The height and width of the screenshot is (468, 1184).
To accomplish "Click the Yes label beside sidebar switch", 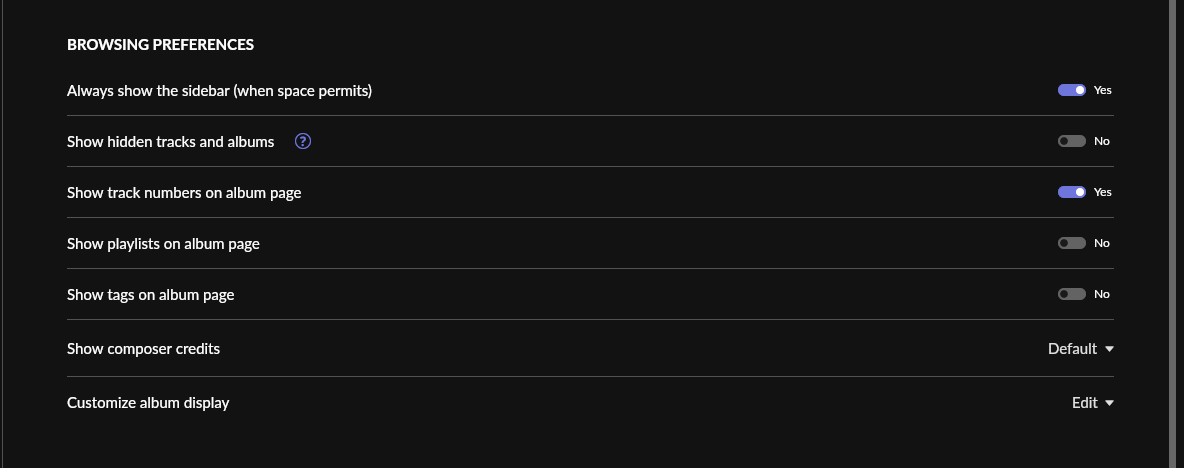I will coord(1102,90).
